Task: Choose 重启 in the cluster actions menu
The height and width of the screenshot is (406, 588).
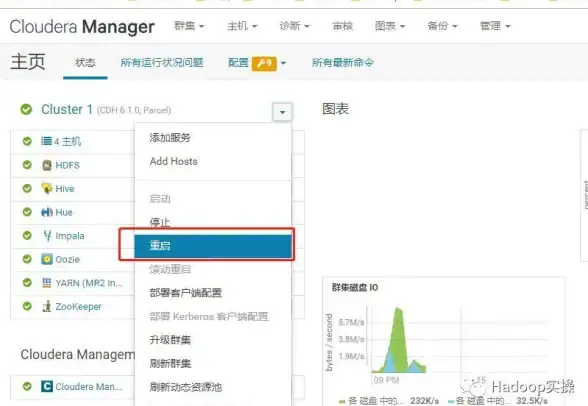Action: coord(213,246)
